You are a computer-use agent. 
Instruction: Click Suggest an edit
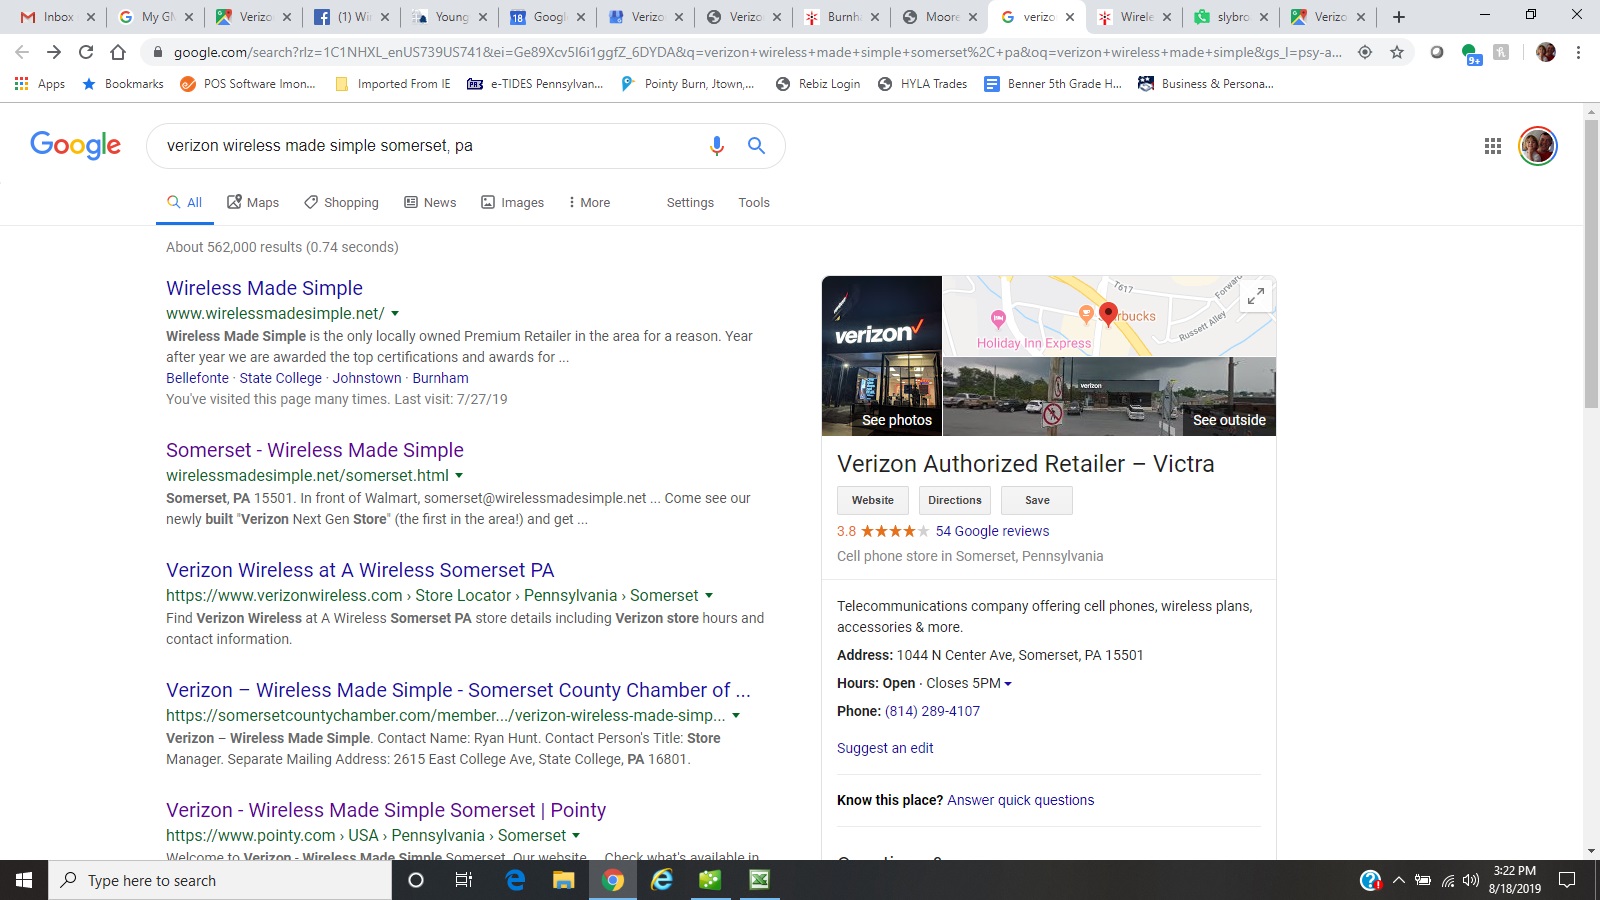(x=885, y=748)
